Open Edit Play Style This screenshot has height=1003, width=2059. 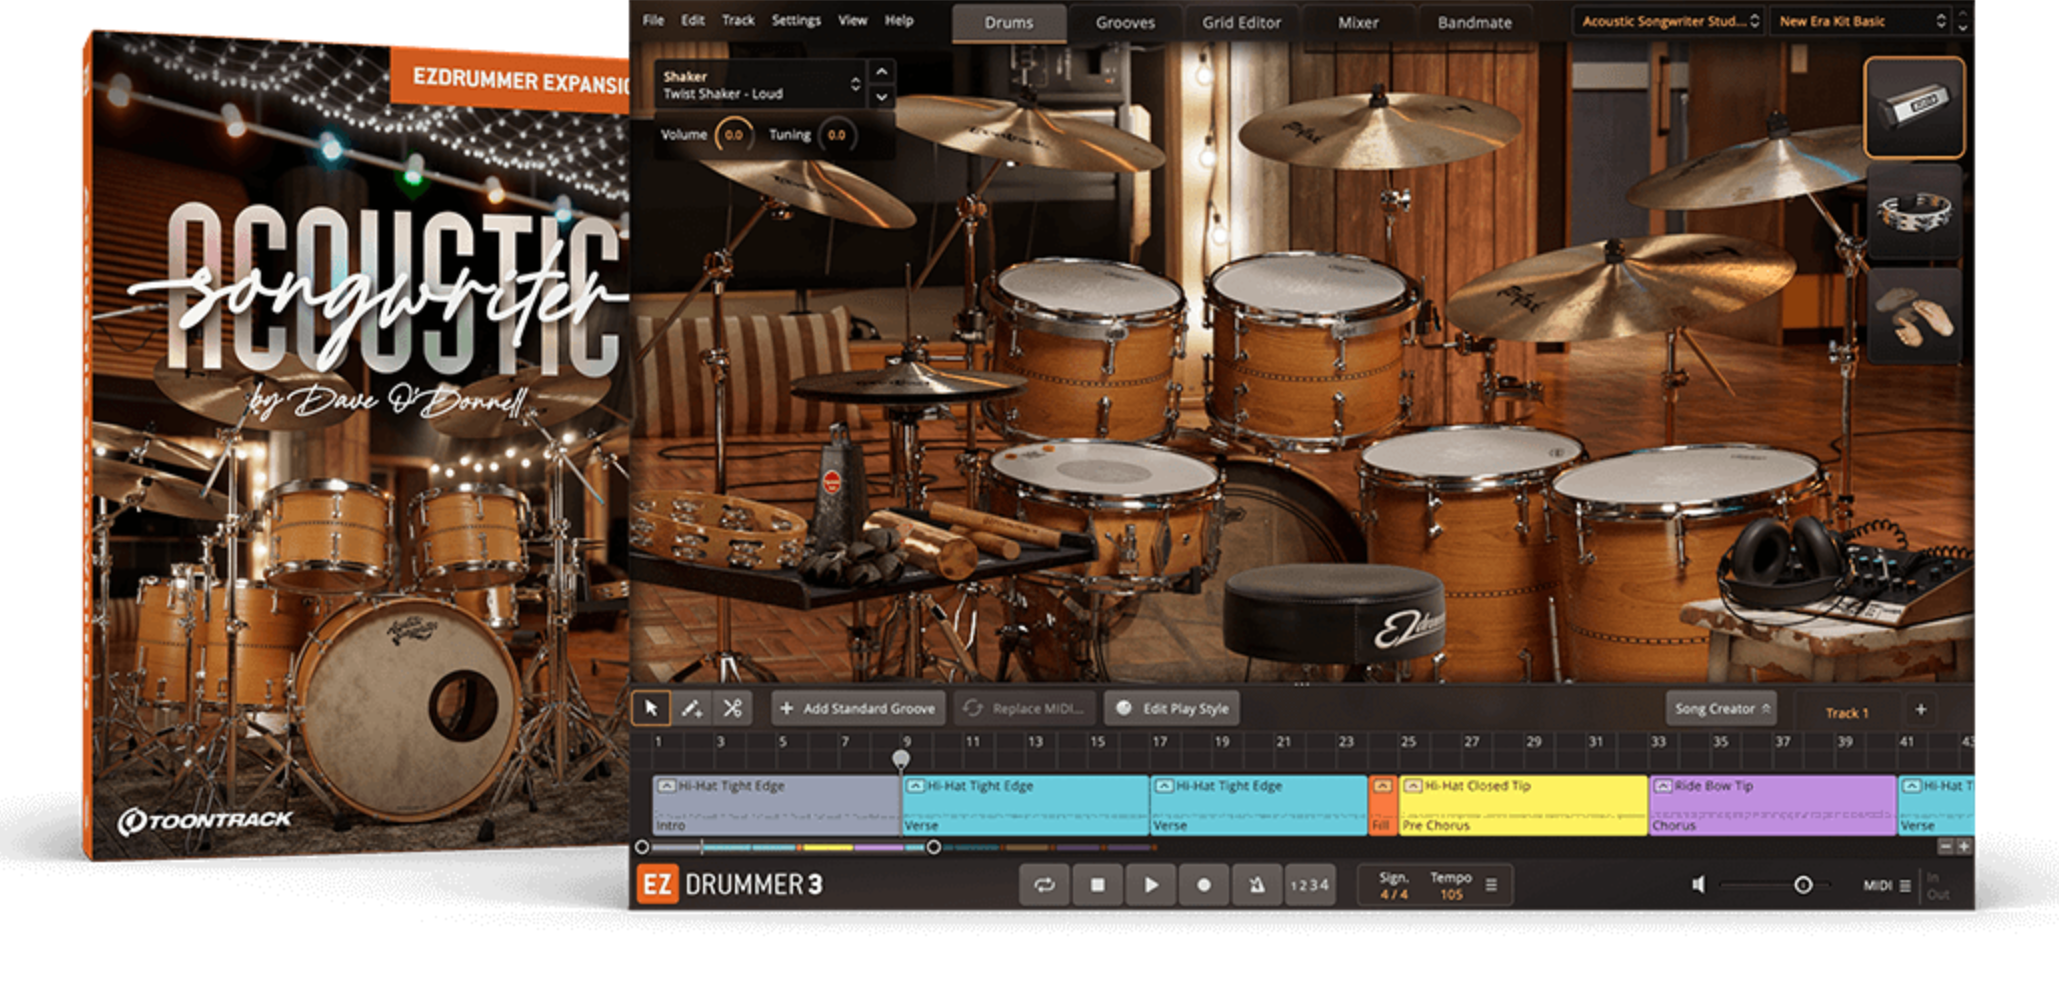[x=1172, y=708]
